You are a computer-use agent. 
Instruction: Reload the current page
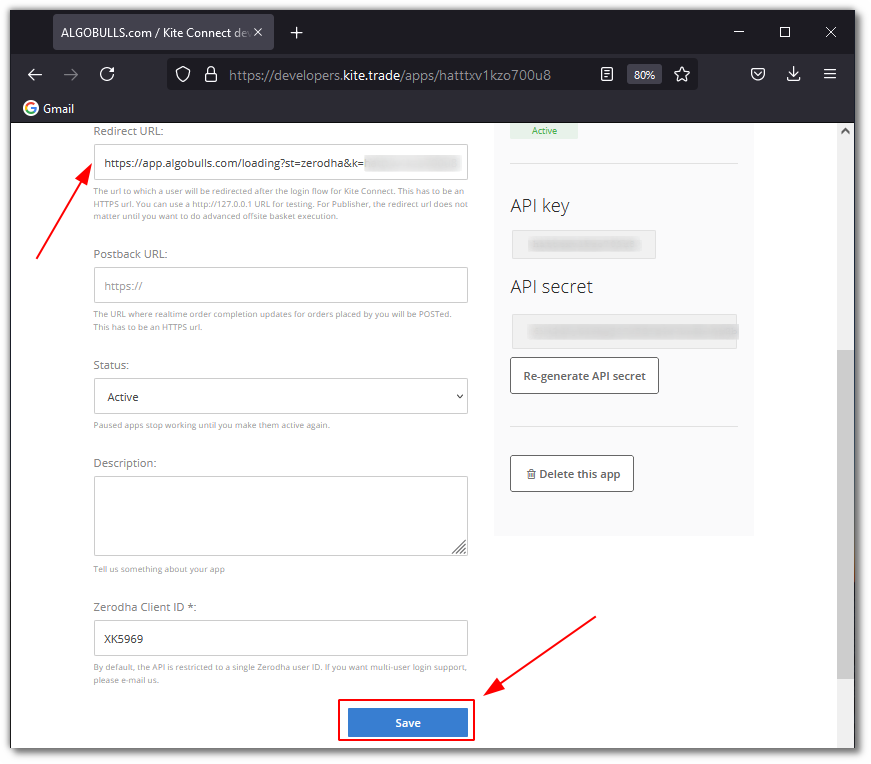click(107, 74)
